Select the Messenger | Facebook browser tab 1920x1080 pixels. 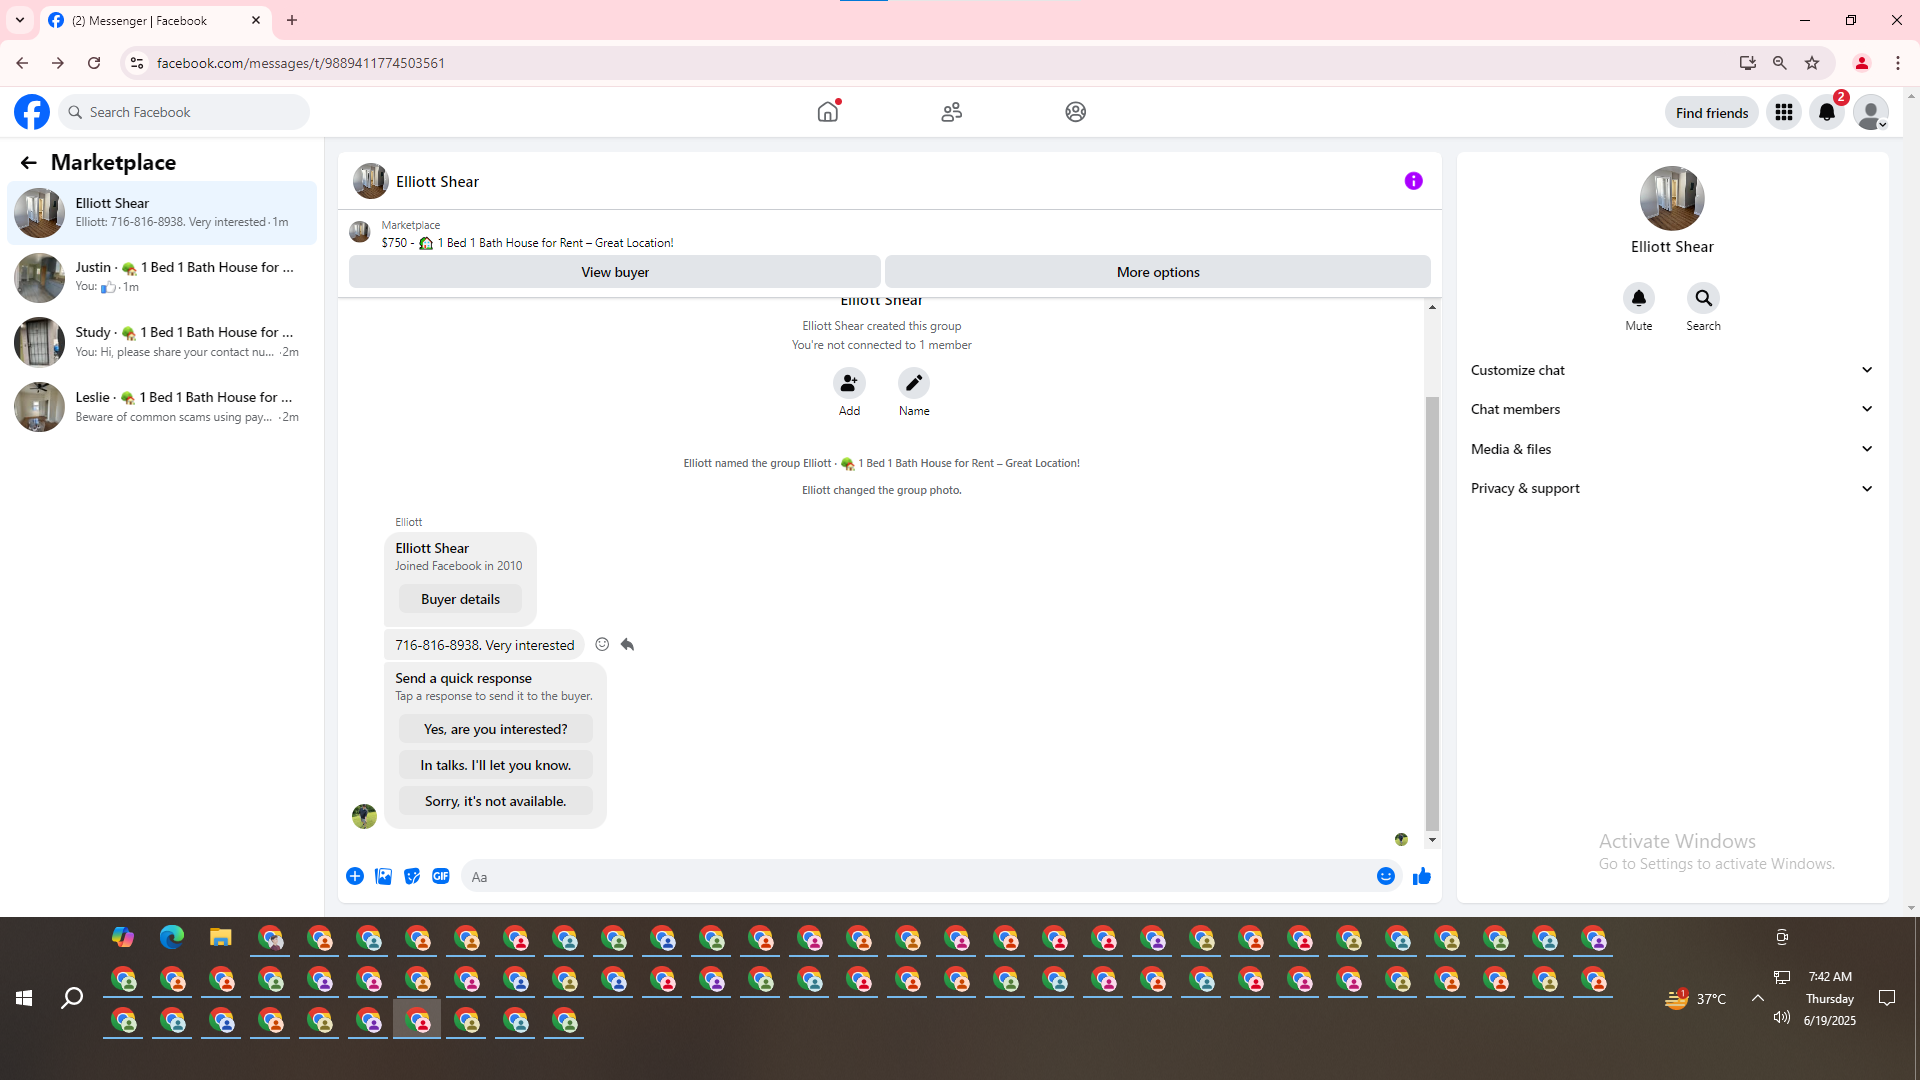(x=155, y=21)
